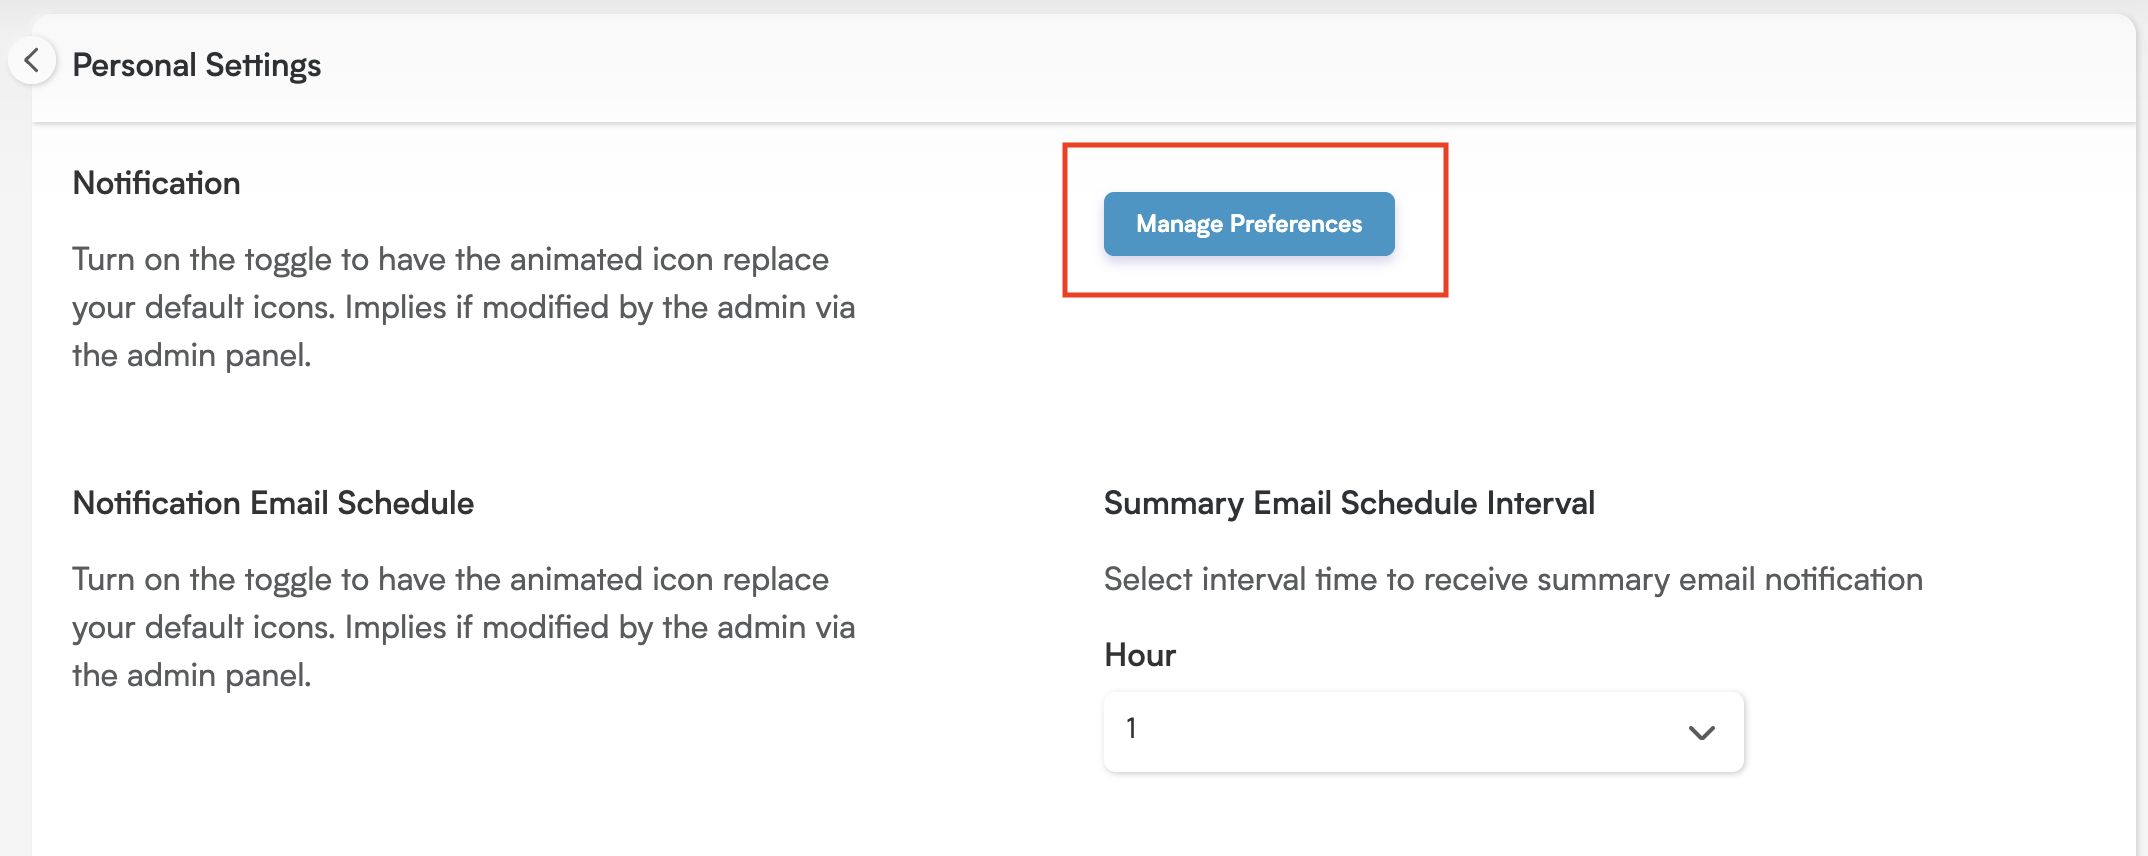Click the 'Turn on the toggle' line under Notification
Image resolution: width=2148 pixels, height=856 pixels.
[450, 260]
